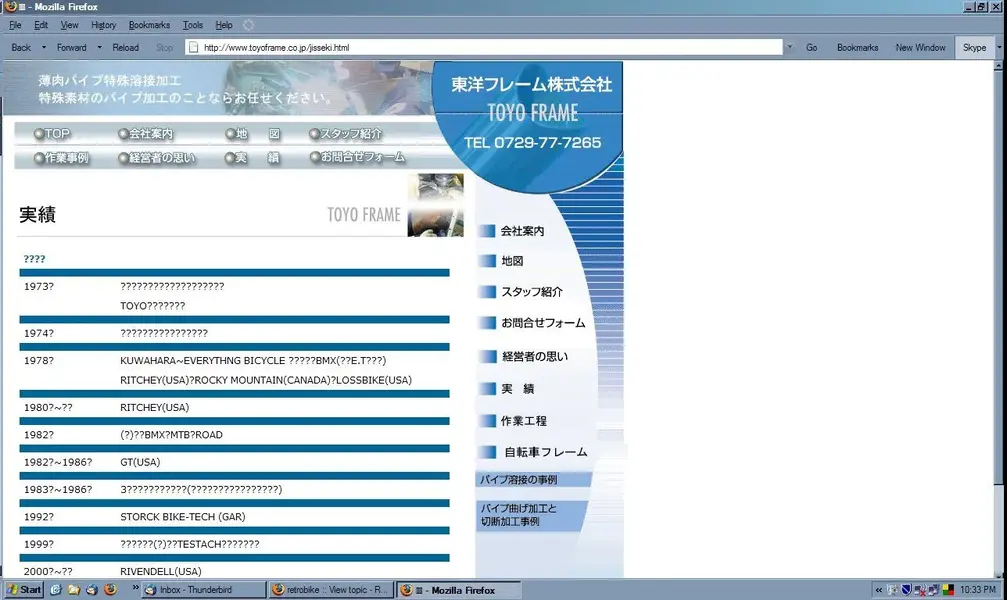The image size is (1007, 600).
Task: Open the Help menu
Action: pos(223,25)
